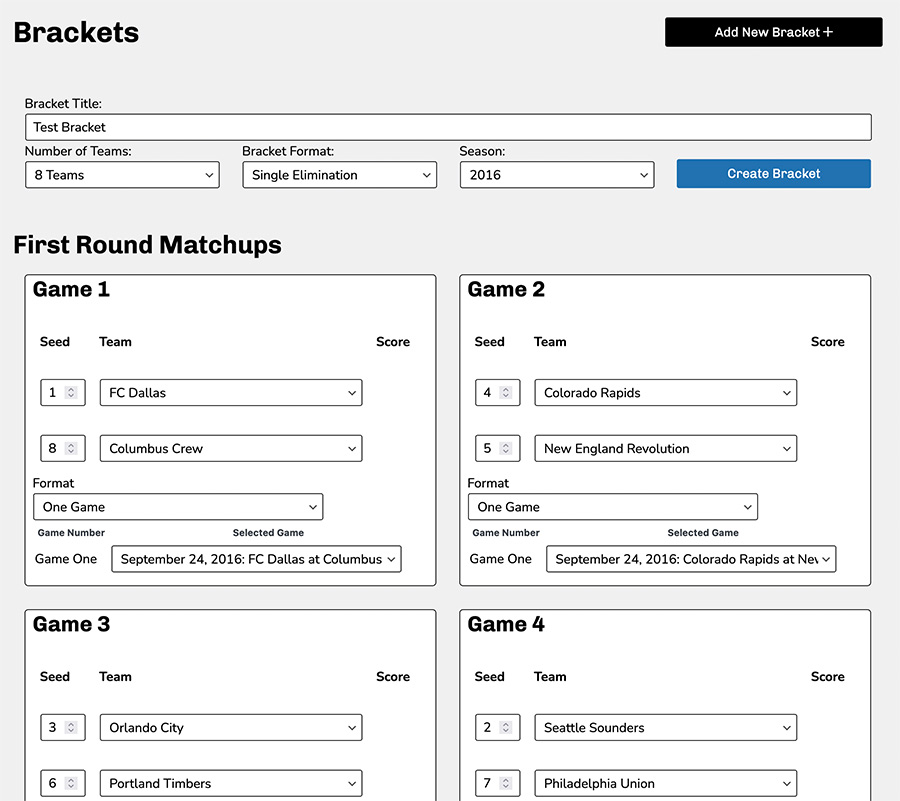Open the Bracket Format dropdown
900x801 pixels.
coord(339,175)
